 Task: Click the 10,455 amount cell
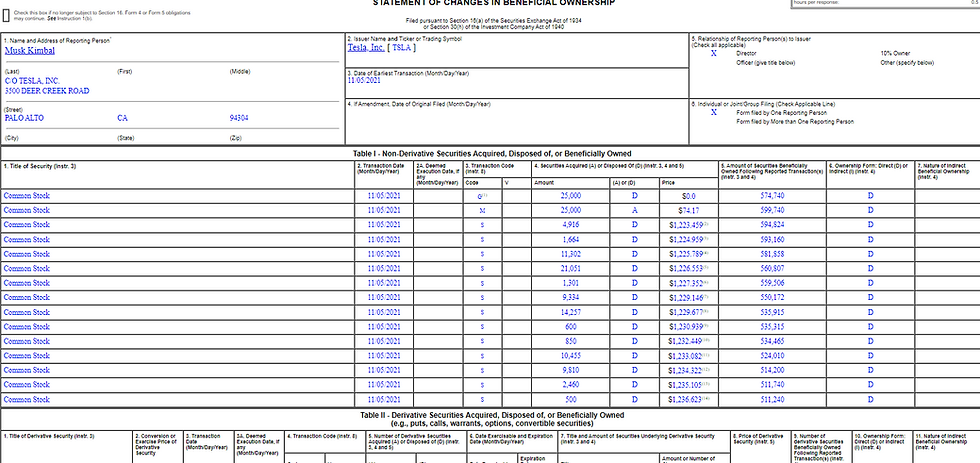pos(571,356)
